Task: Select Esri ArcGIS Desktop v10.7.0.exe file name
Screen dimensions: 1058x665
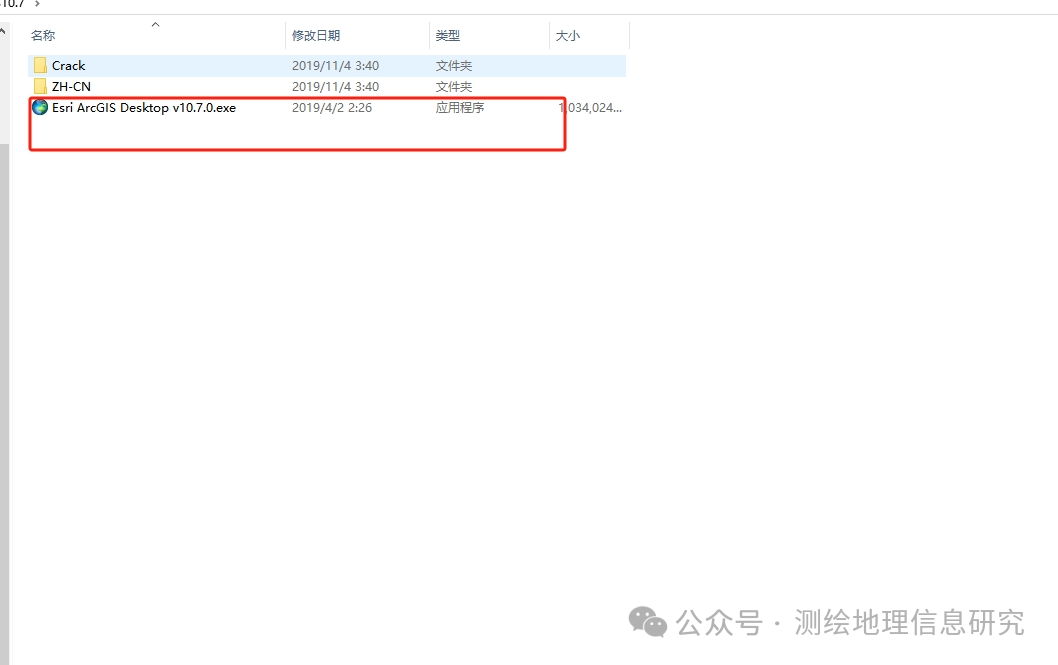Action: click(x=144, y=108)
